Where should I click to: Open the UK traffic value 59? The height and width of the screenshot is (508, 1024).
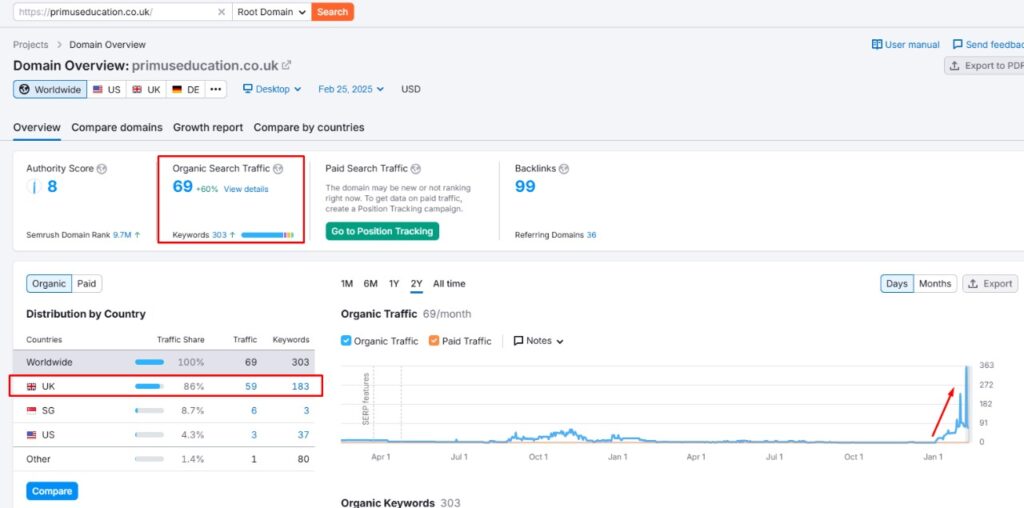(251, 387)
